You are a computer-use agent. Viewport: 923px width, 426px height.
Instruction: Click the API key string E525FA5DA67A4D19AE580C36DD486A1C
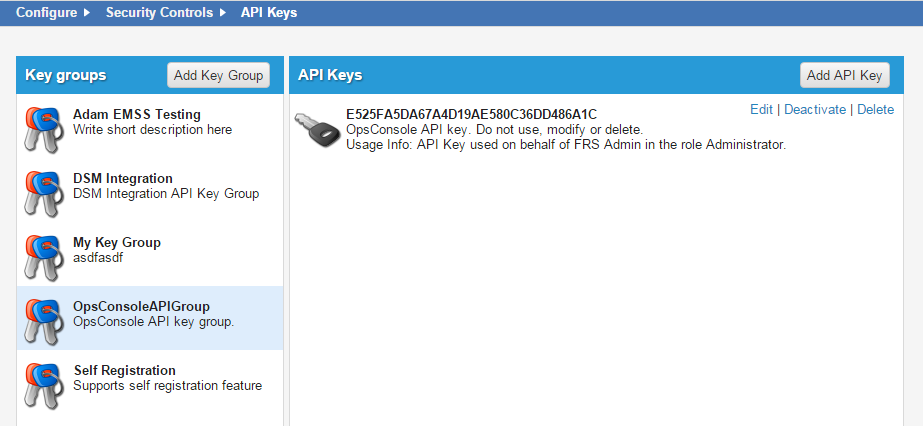click(471, 114)
